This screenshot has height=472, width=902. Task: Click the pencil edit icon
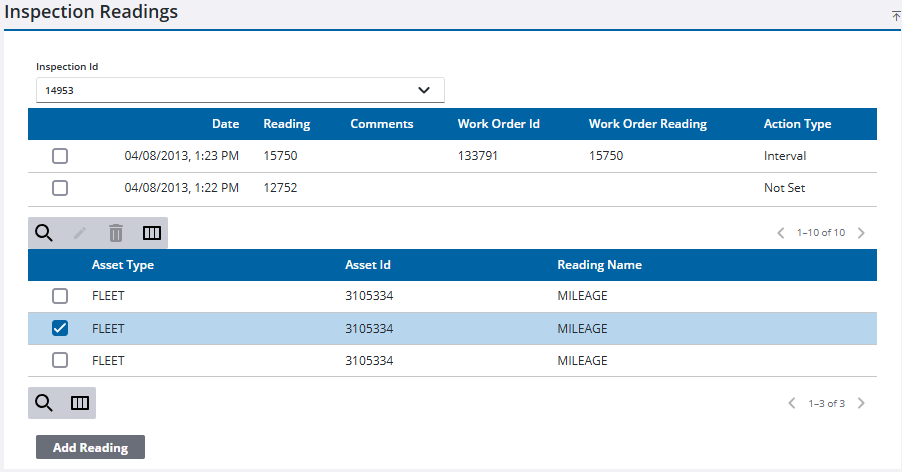pos(80,233)
